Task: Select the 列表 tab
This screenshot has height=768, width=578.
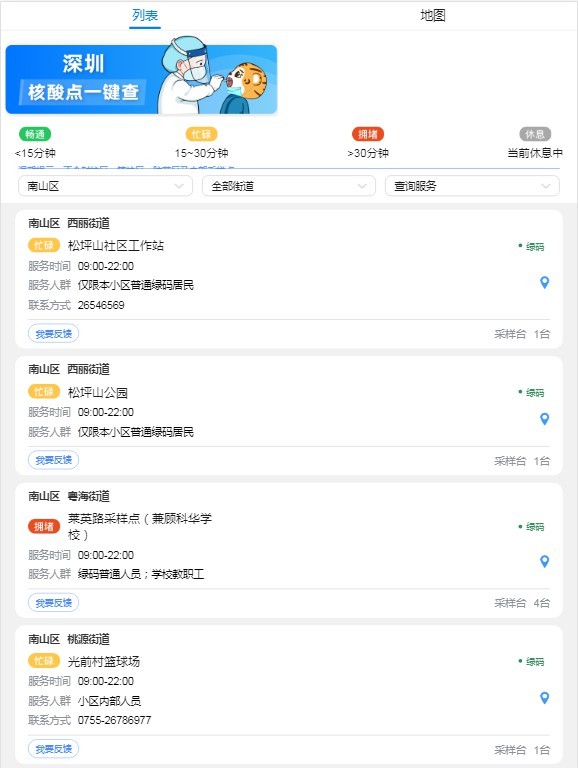Action: pyautogui.click(x=145, y=16)
